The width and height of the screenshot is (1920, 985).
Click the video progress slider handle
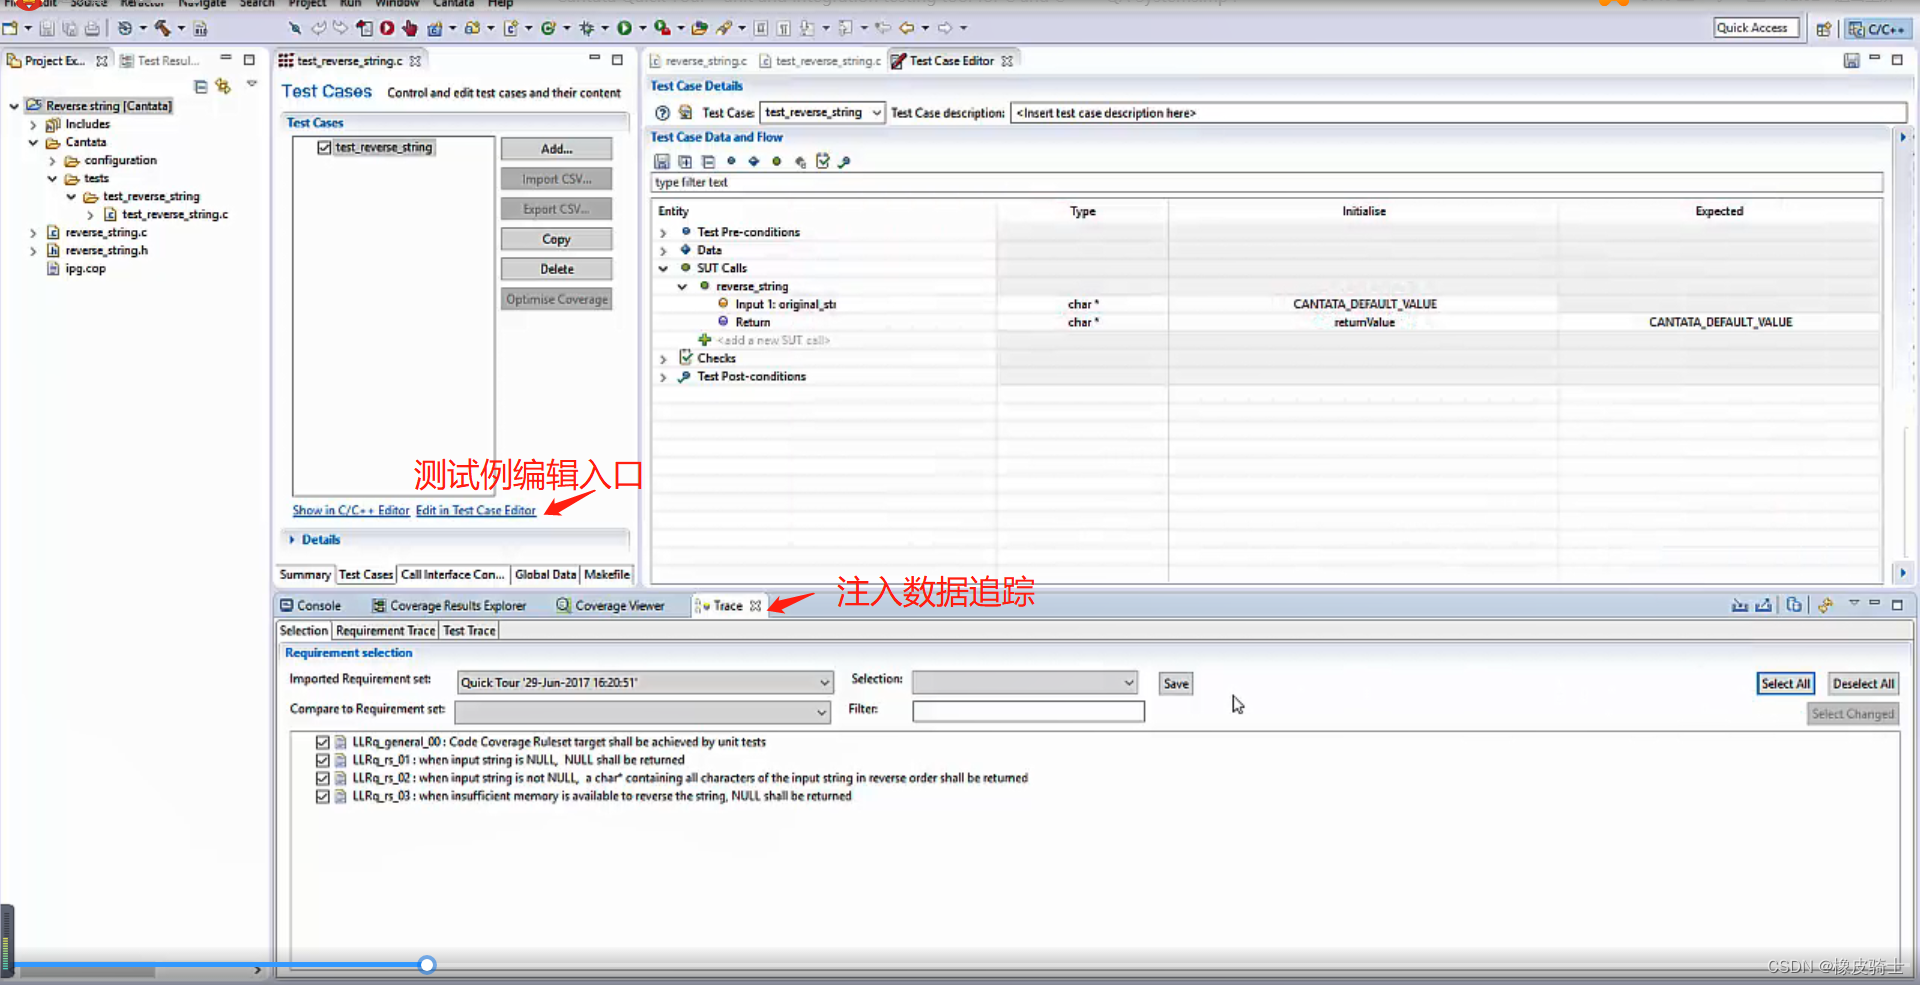(x=427, y=965)
